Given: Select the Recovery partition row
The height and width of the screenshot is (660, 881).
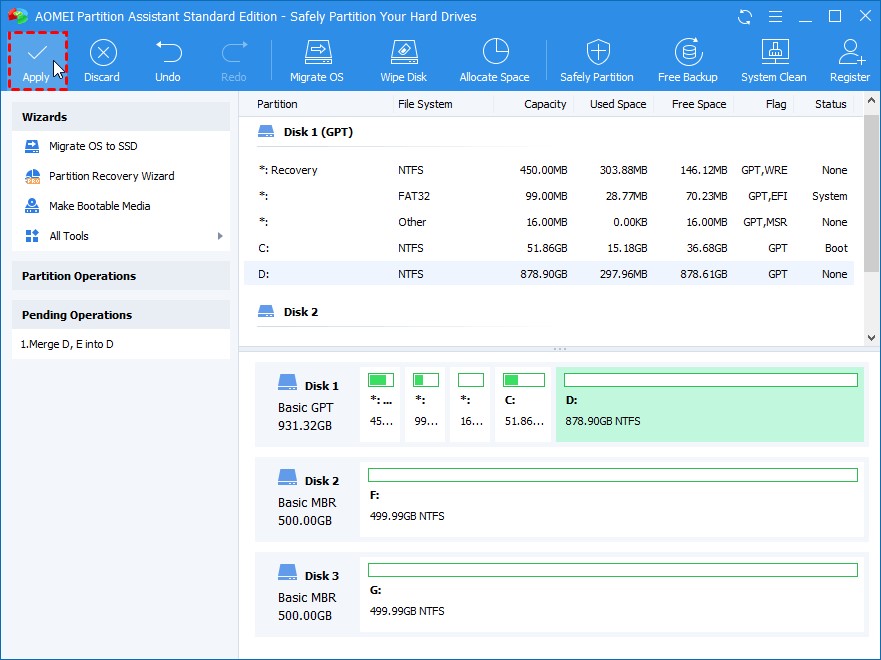Looking at the screenshot, I should pyautogui.click(x=549, y=170).
